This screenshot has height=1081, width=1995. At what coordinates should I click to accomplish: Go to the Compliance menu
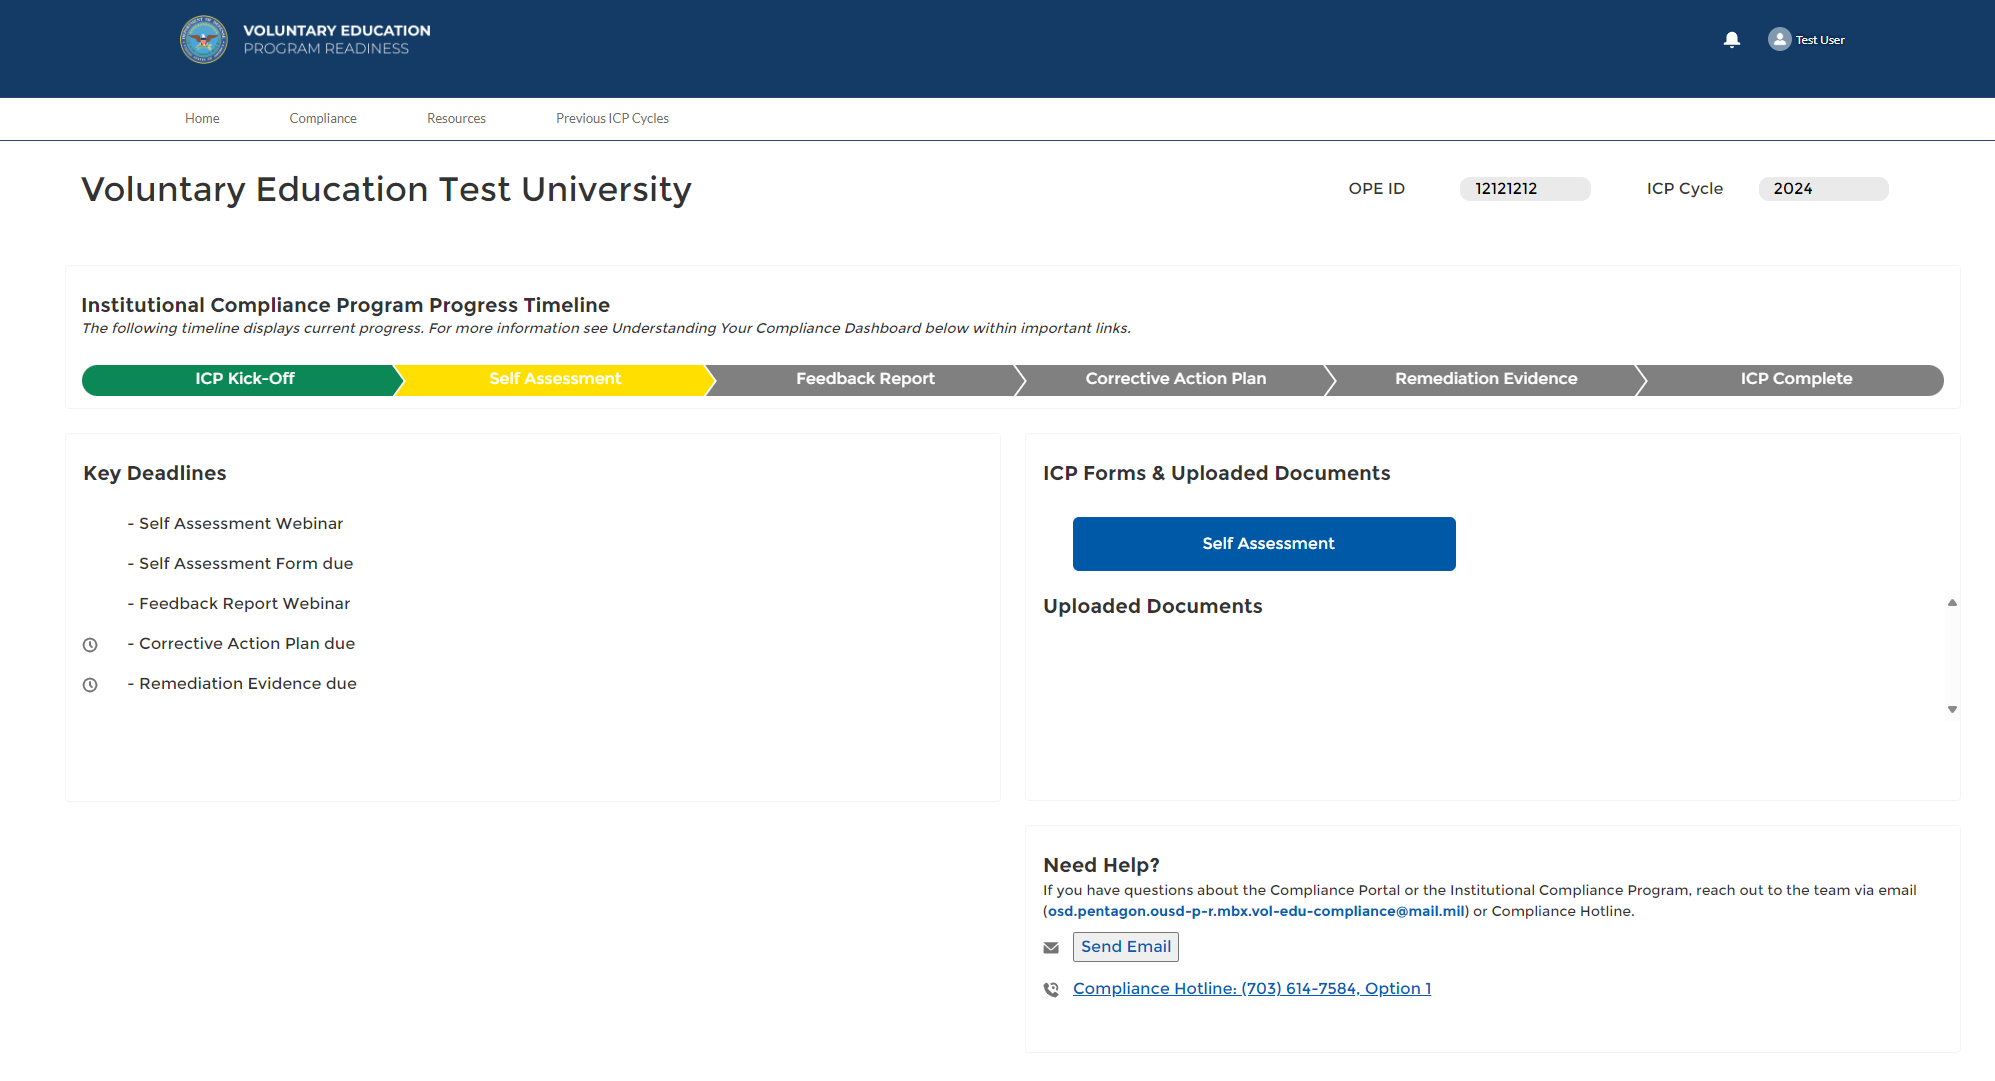[323, 118]
